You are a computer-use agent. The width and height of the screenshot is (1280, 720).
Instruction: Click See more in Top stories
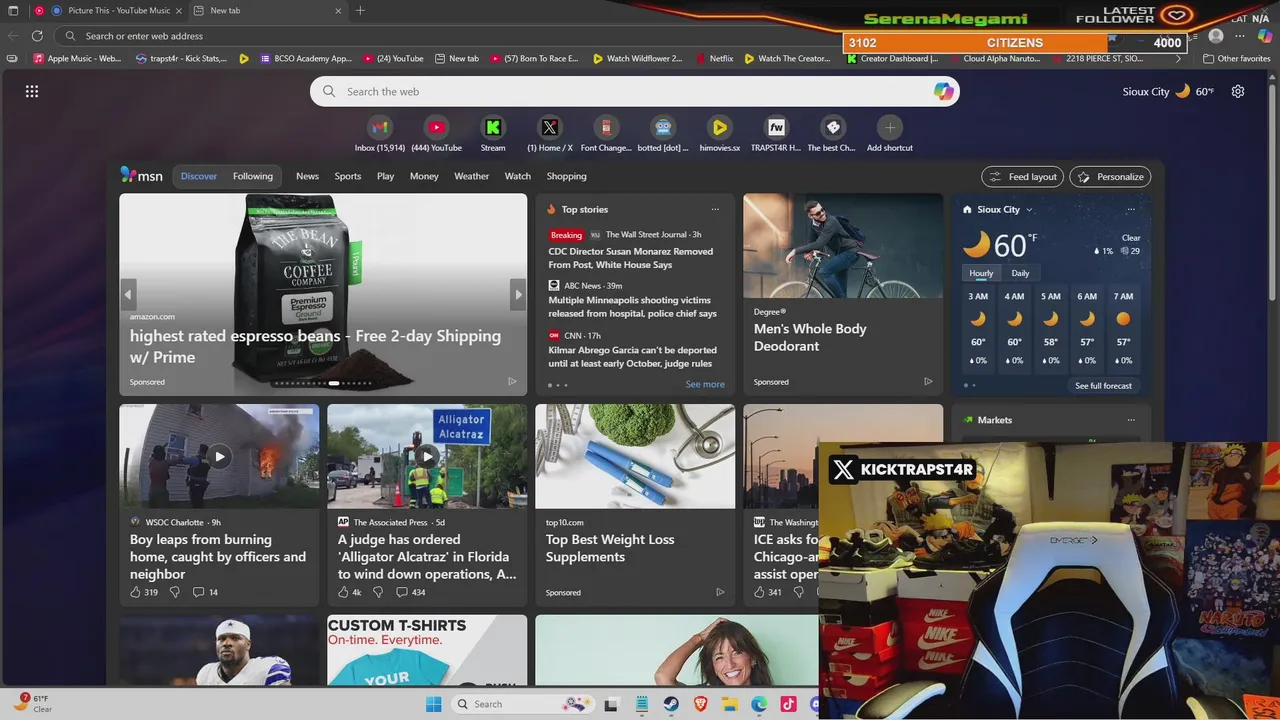[705, 384]
